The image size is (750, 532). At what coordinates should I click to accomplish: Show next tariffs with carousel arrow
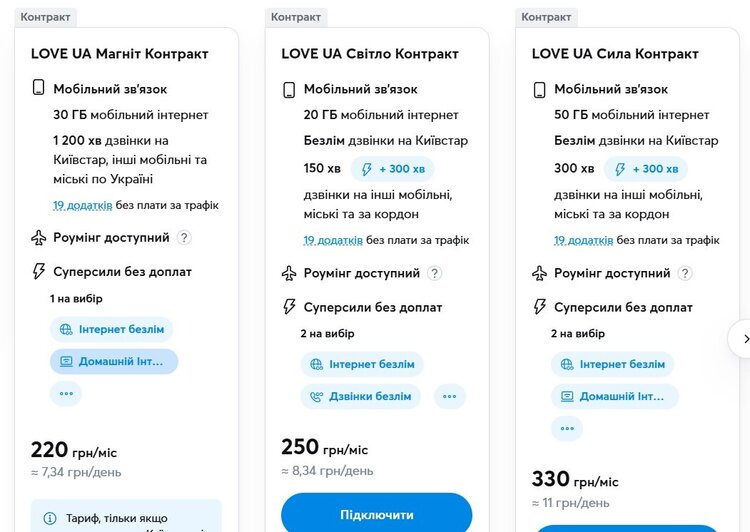742,339
